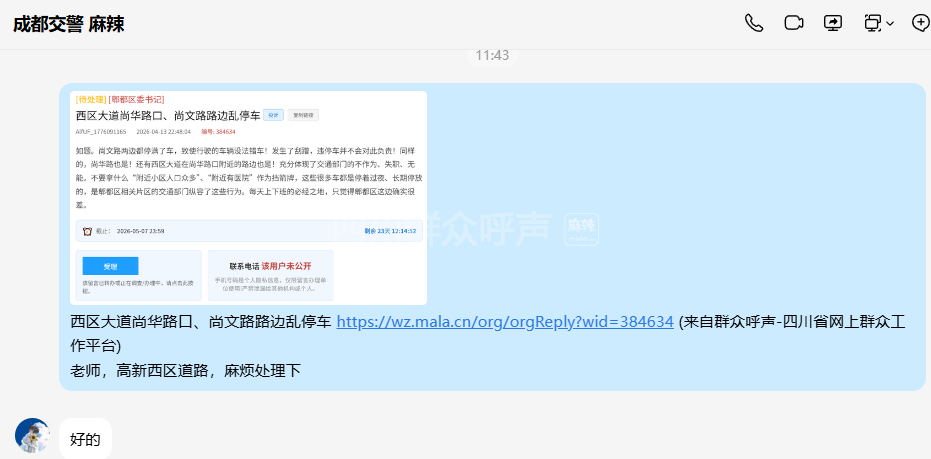Screen dimensions: 931x459
Task: Start a voice call with the phone icon
Action: (754, 23)
